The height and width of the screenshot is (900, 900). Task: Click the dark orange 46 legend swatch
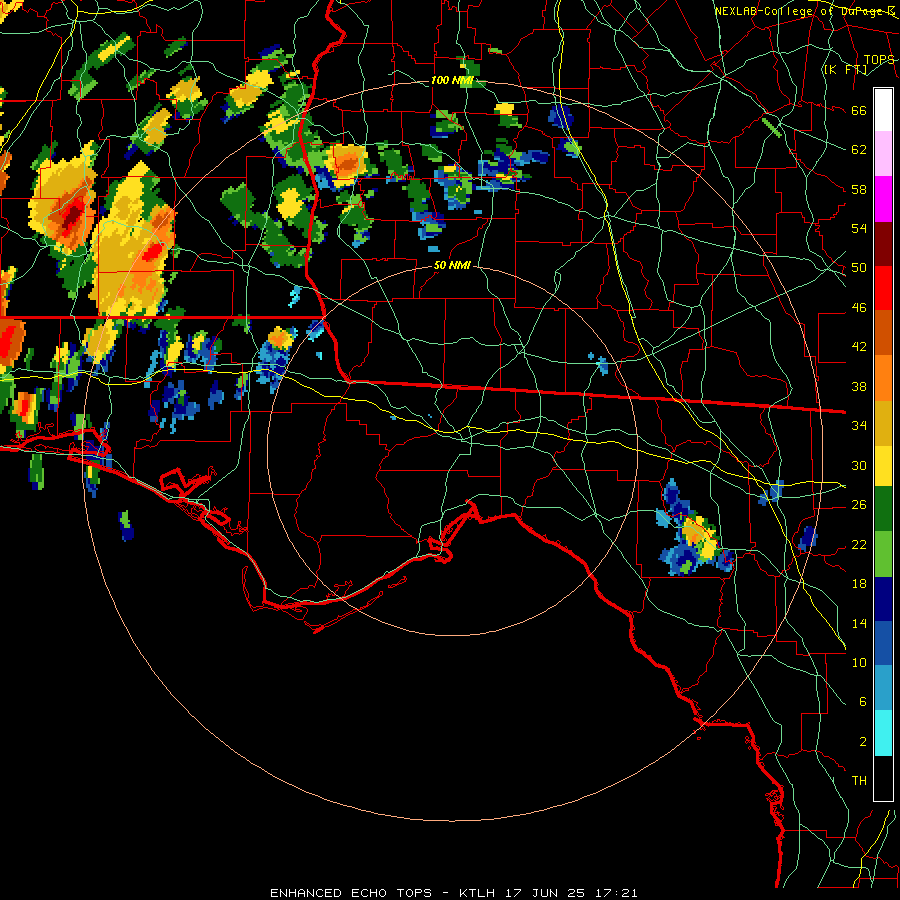[883, 332]
